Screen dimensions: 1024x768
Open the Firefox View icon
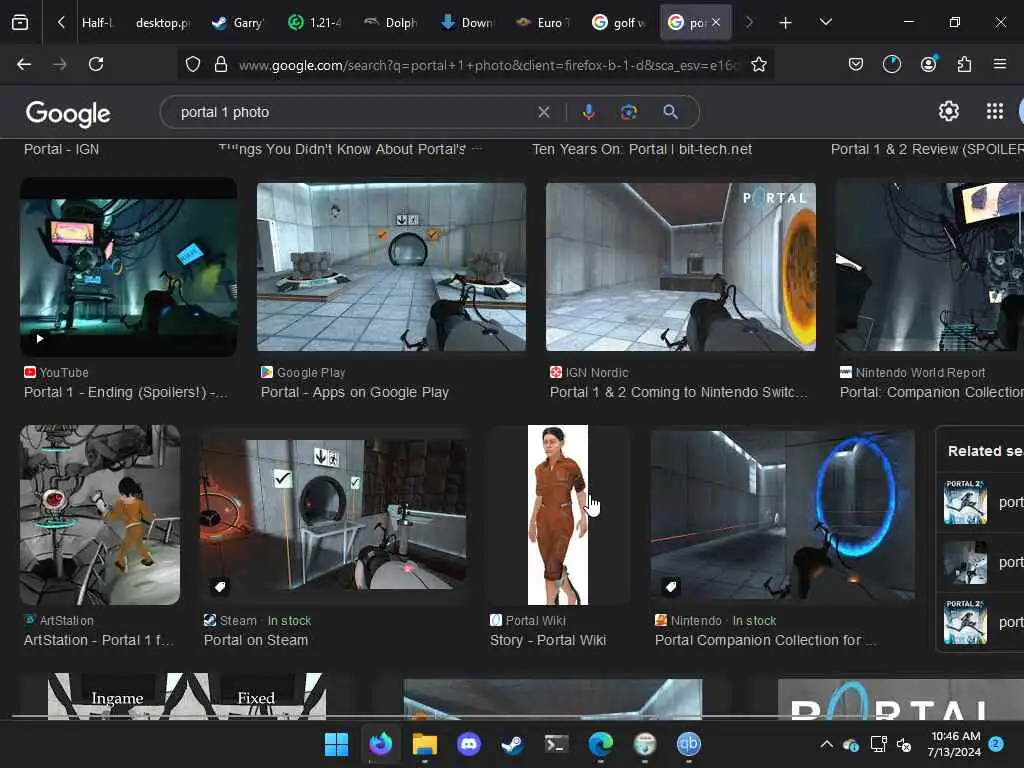20,23
